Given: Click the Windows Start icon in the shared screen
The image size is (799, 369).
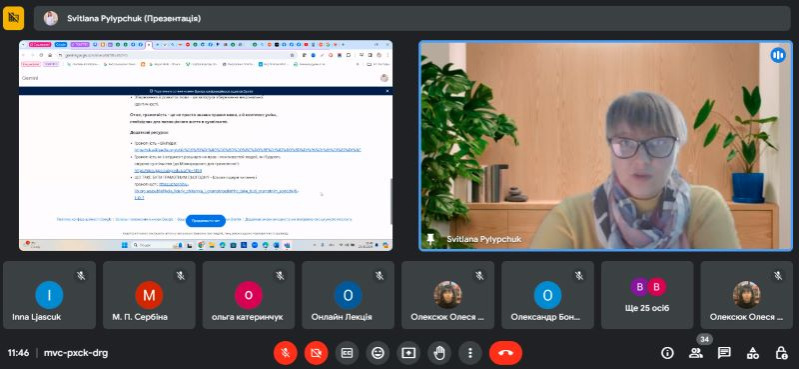Looking at the screenshot, I should click(124, 245).
